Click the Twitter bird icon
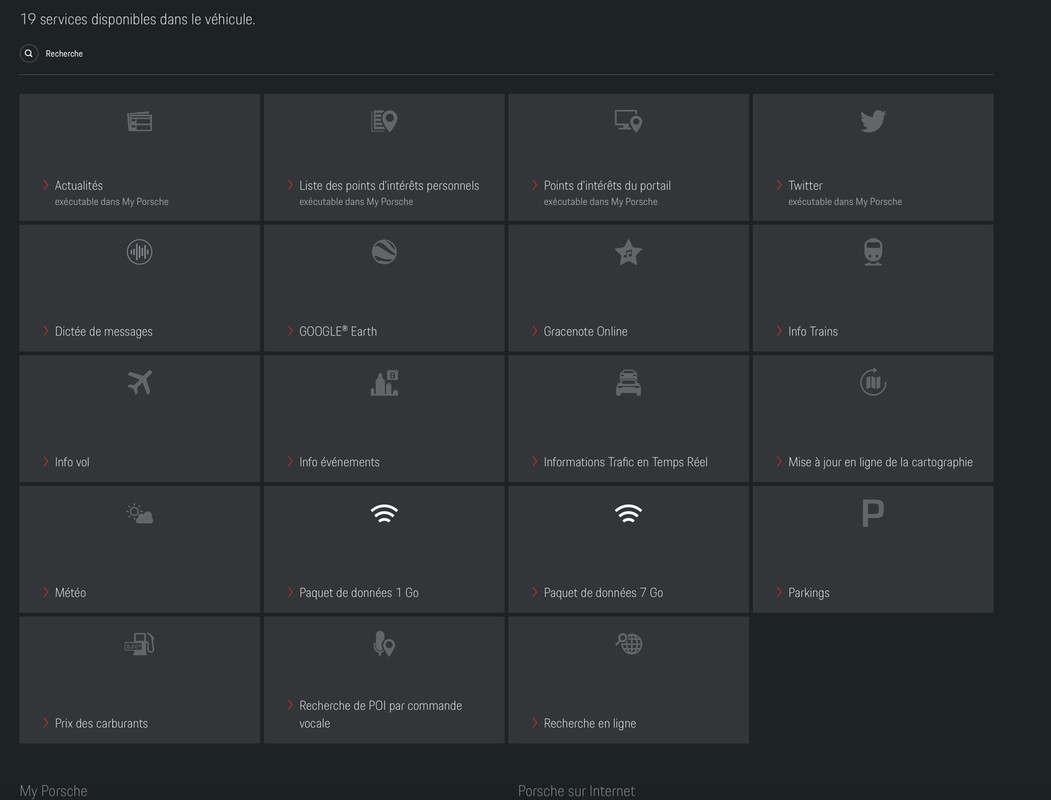 point(873,121)
